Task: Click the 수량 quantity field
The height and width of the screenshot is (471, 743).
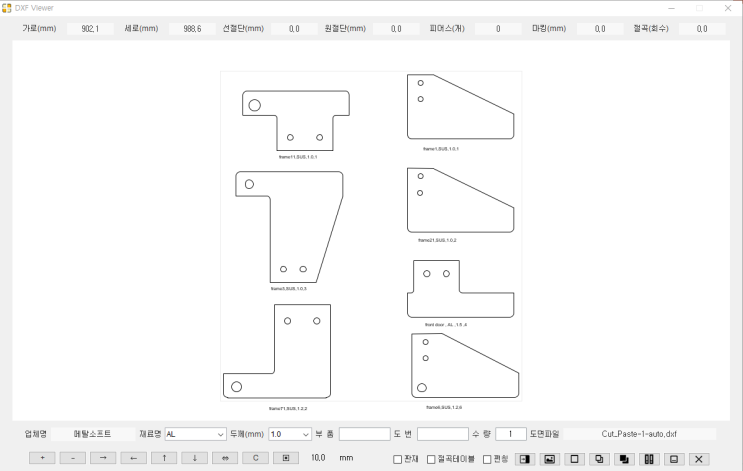Action: pos(510,434)
